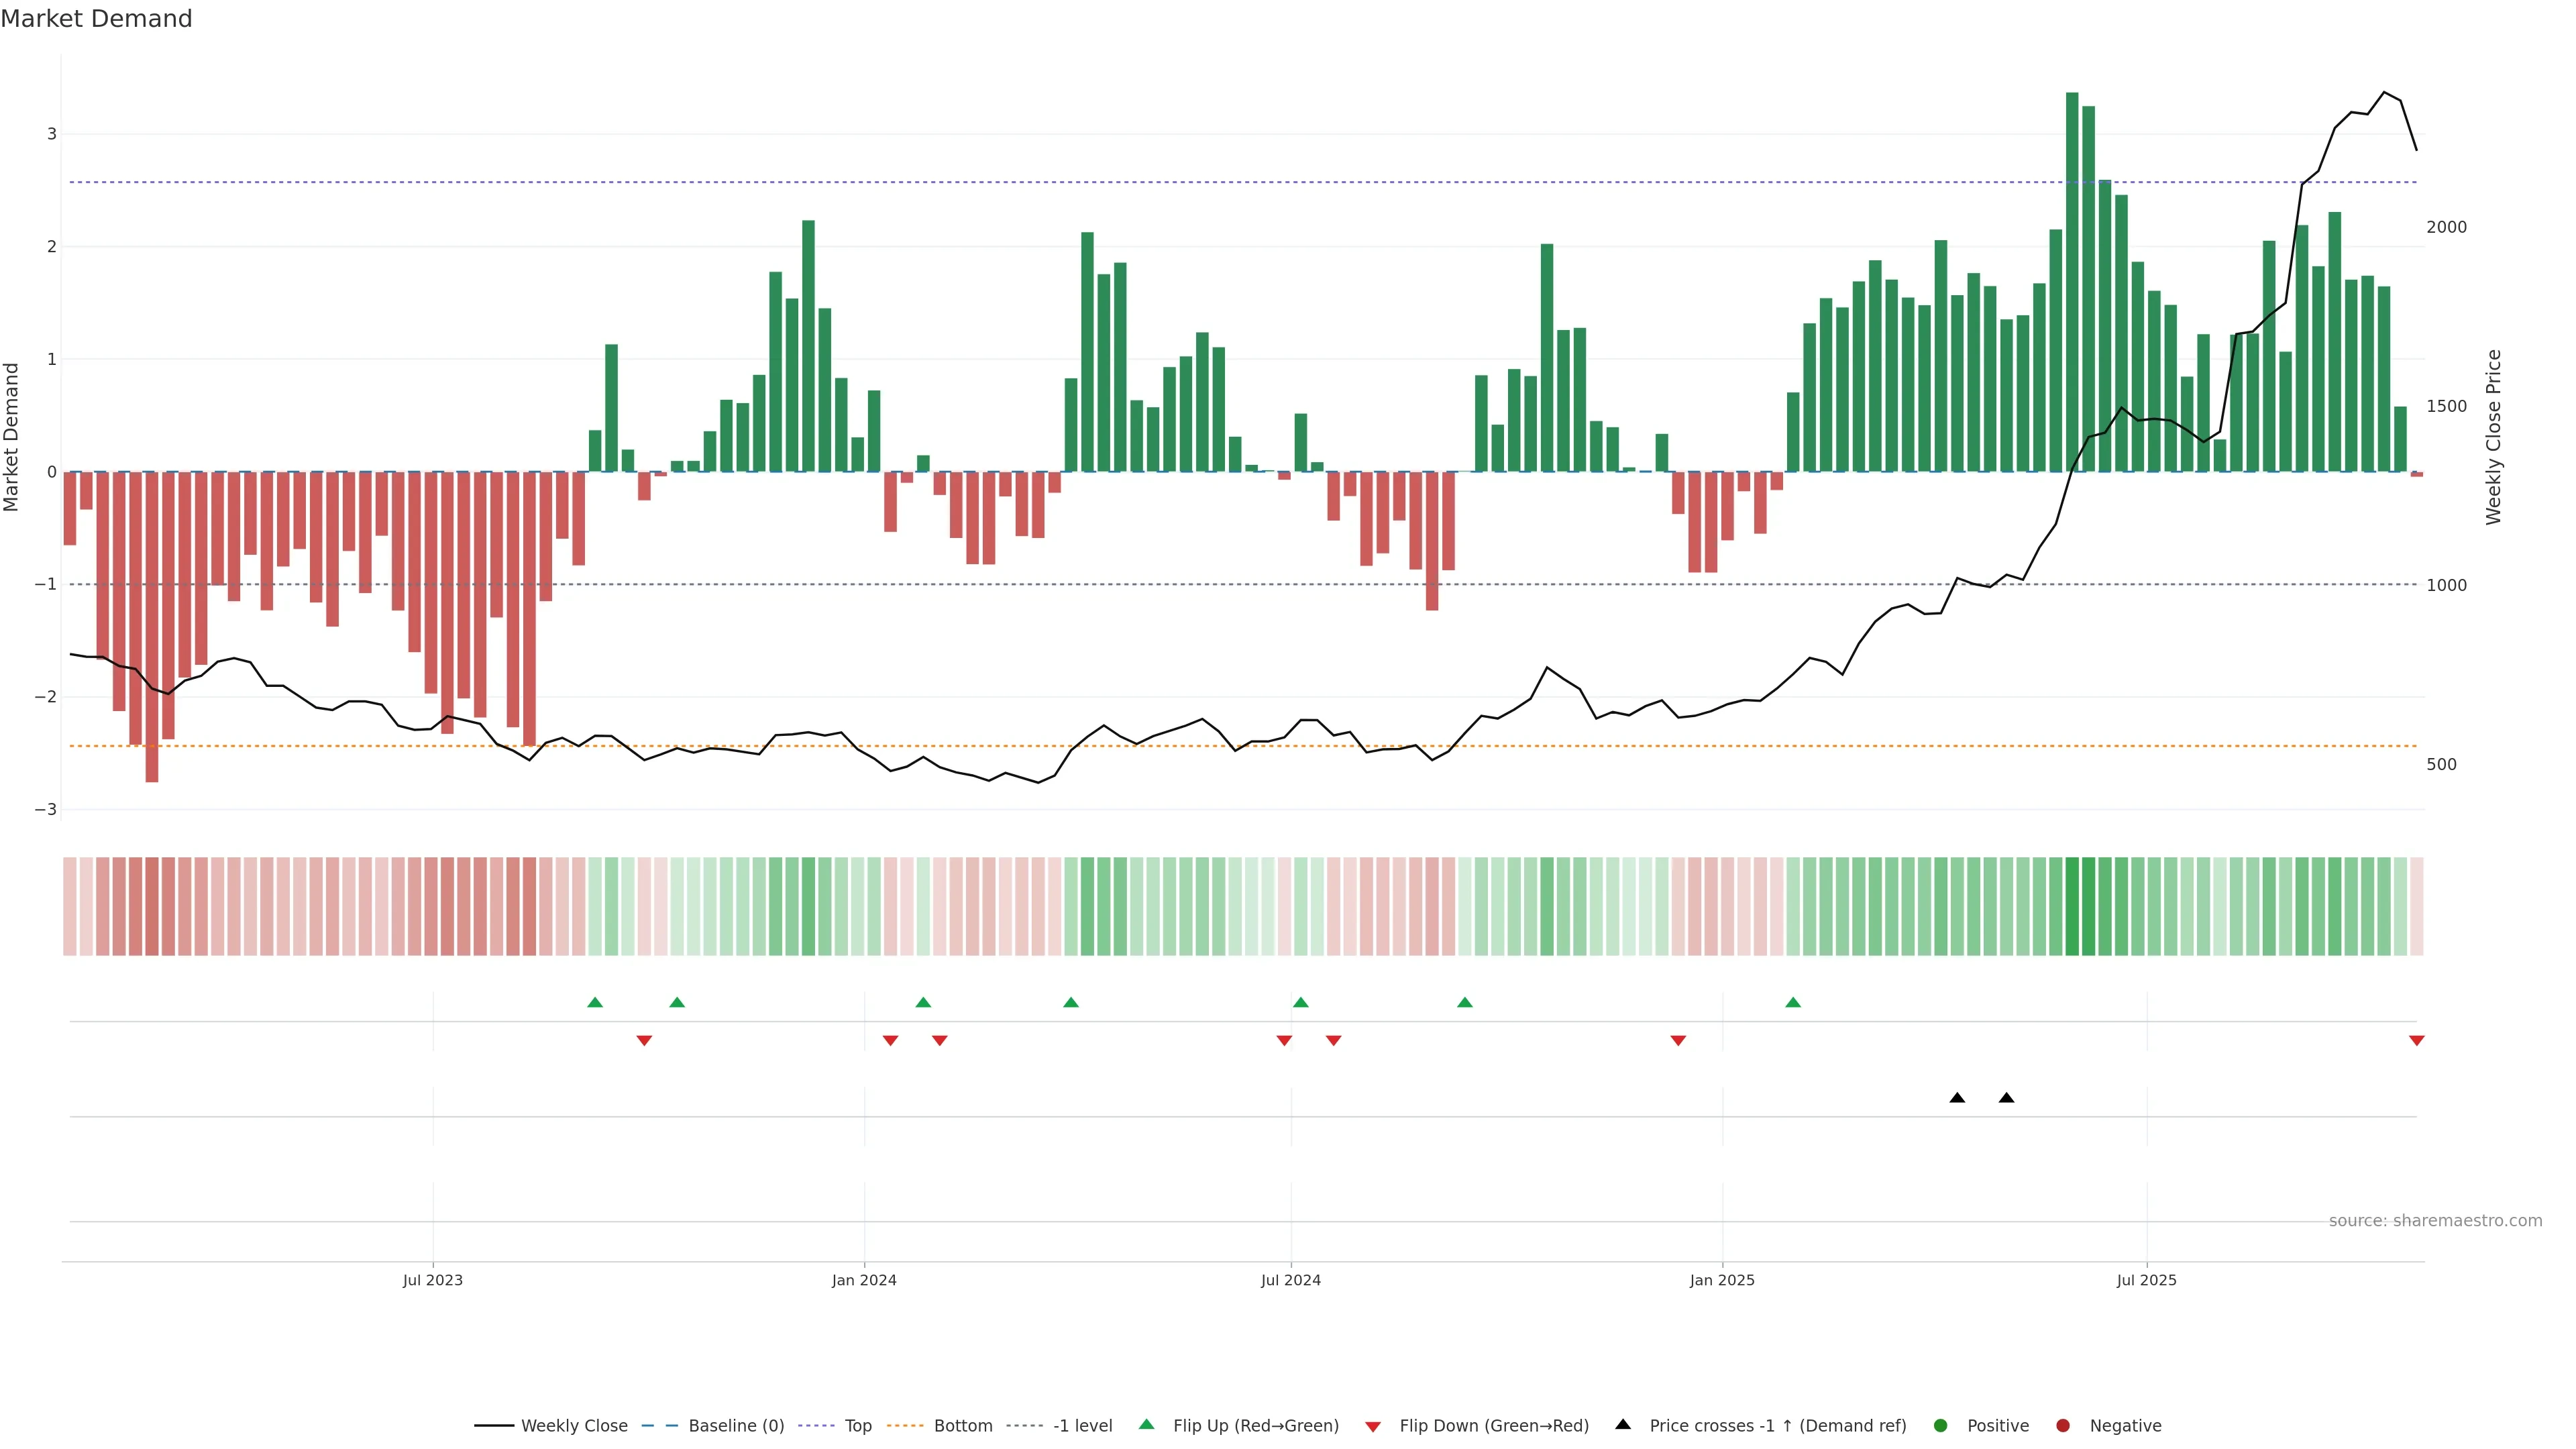Click the black Price crosses -1 legend triangle
This screenshot has width=2576, height=1449.
pyautogui.click(x=1623, y=1424)
